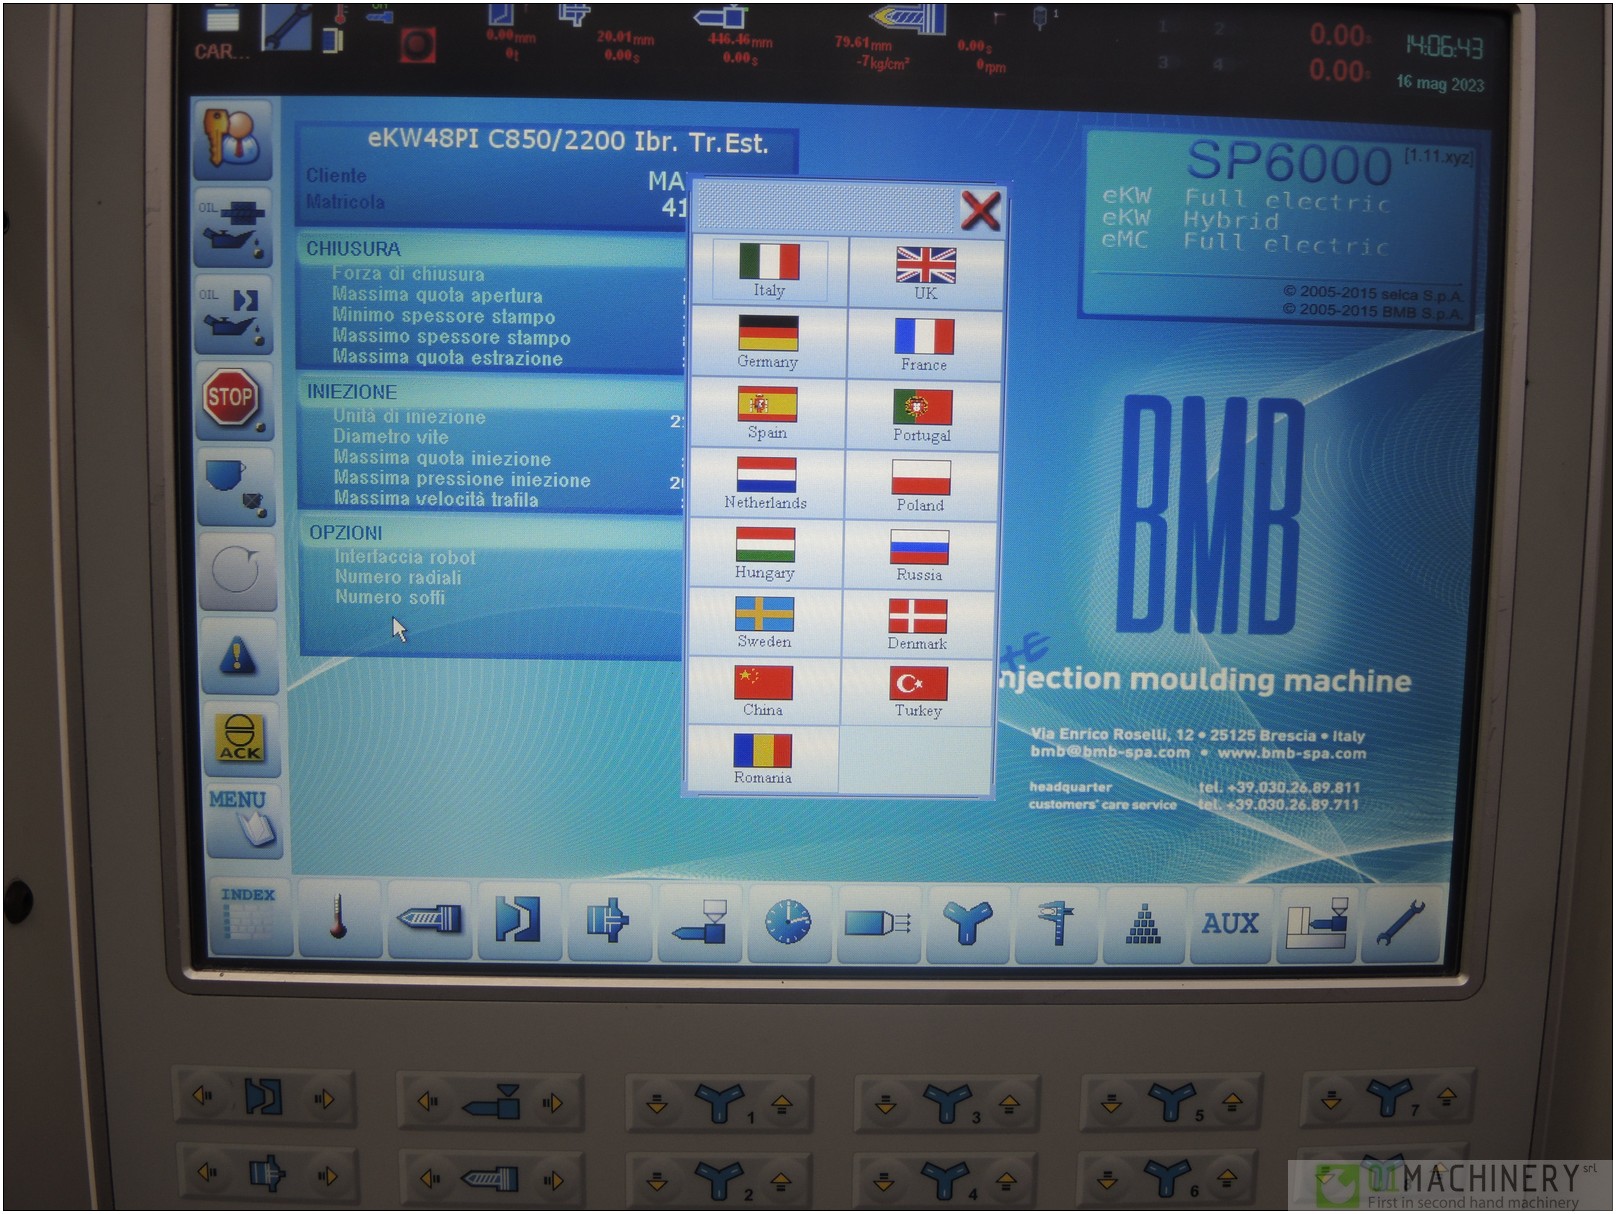Screen dimensions: 1616x1214
Task: Open the core pullers Y icon
Action: [x=966, y=923]
